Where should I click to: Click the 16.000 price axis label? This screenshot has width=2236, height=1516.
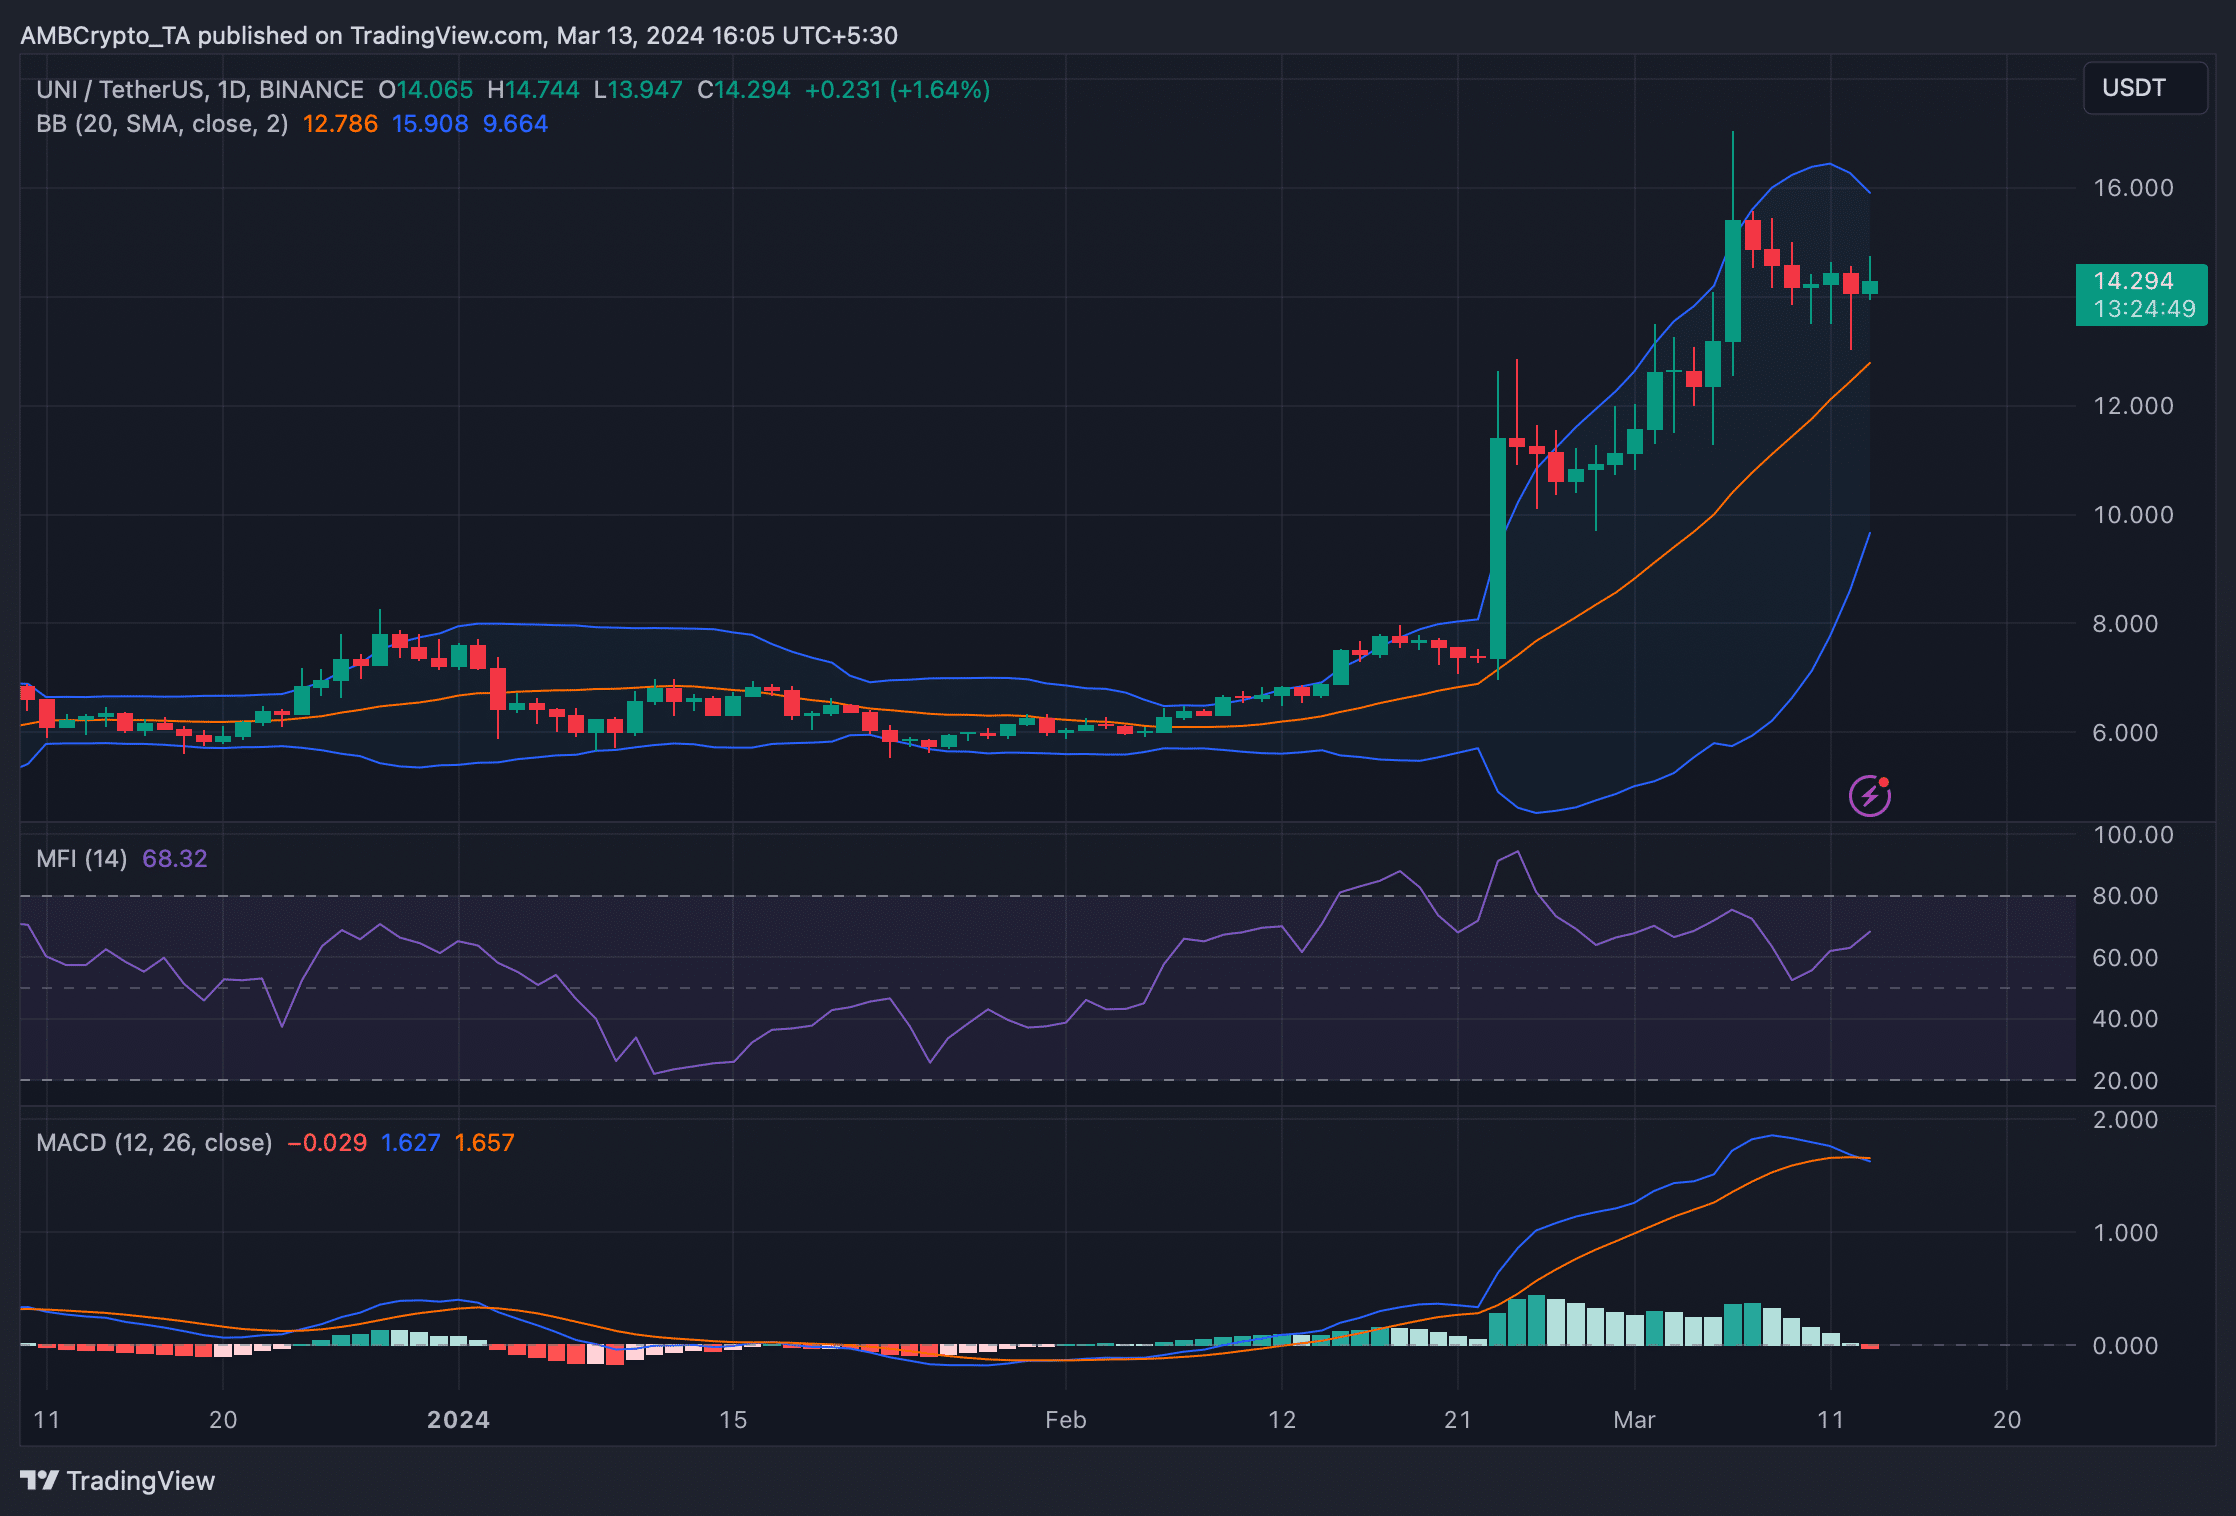pos(2133,188)
